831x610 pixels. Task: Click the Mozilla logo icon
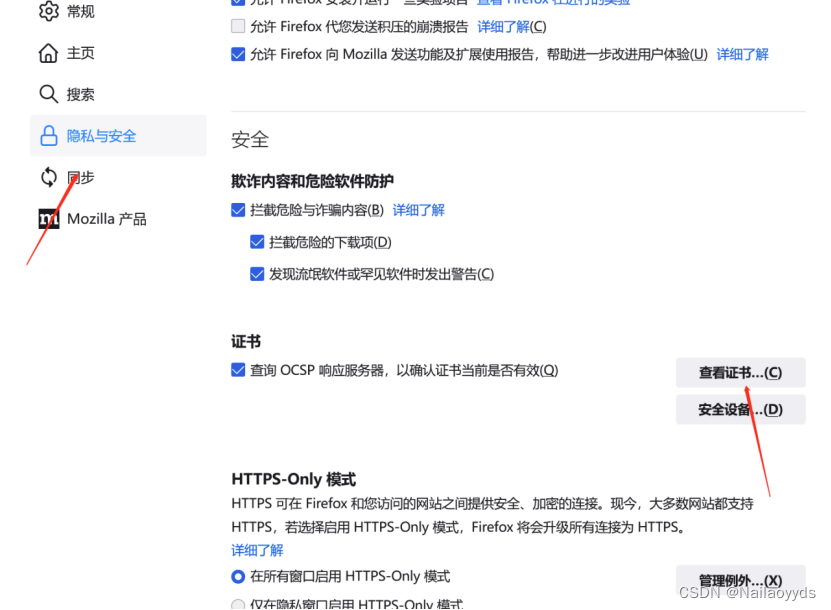[49, 219]
